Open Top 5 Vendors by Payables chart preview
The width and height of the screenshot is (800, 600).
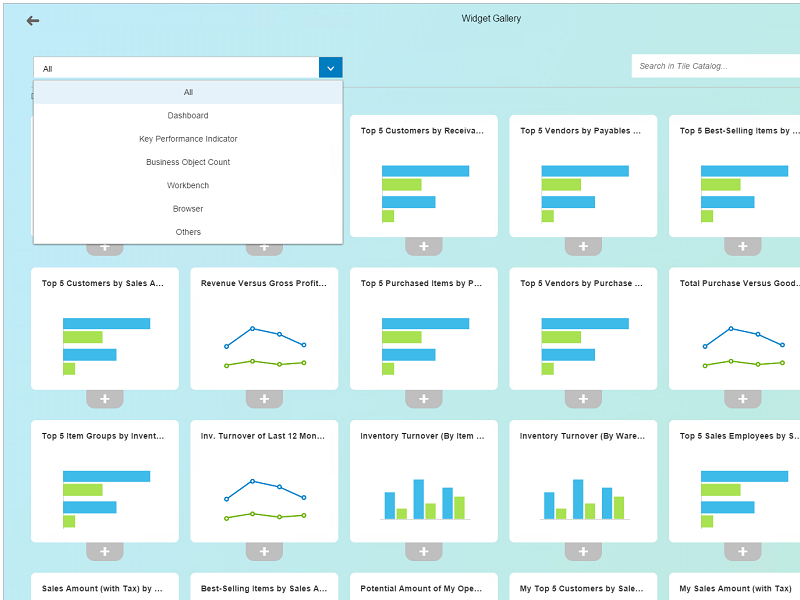583,176
